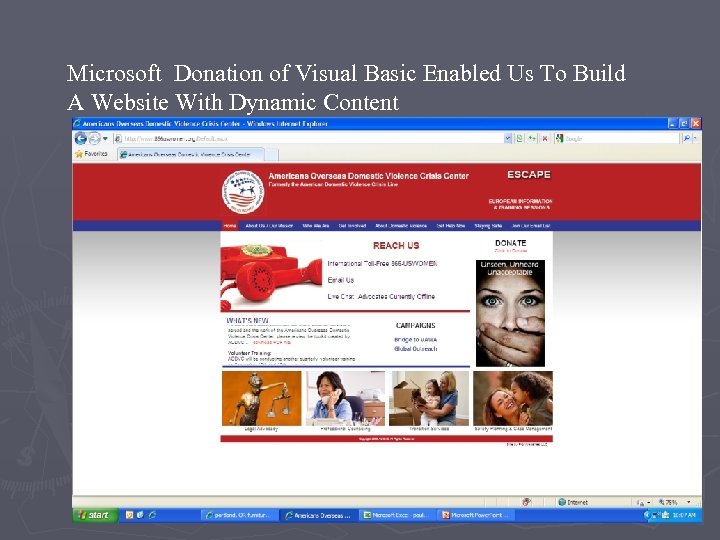
Task: Open the Get Involved menu item
Action: click(x=352, y=226)
